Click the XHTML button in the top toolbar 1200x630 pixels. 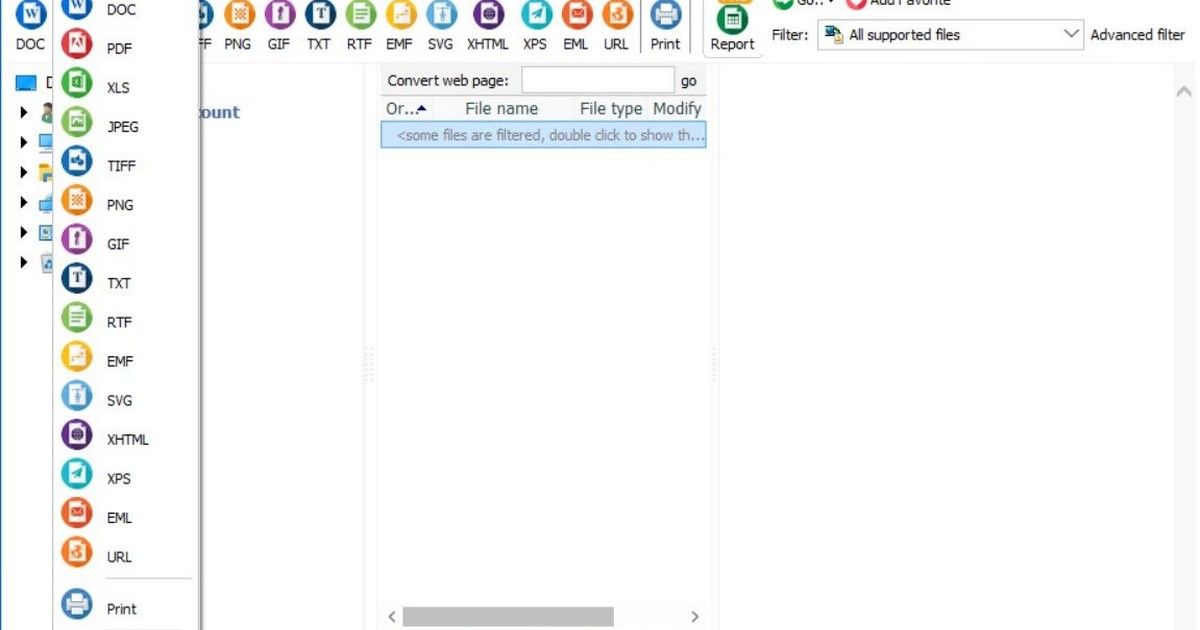(488, 24)
